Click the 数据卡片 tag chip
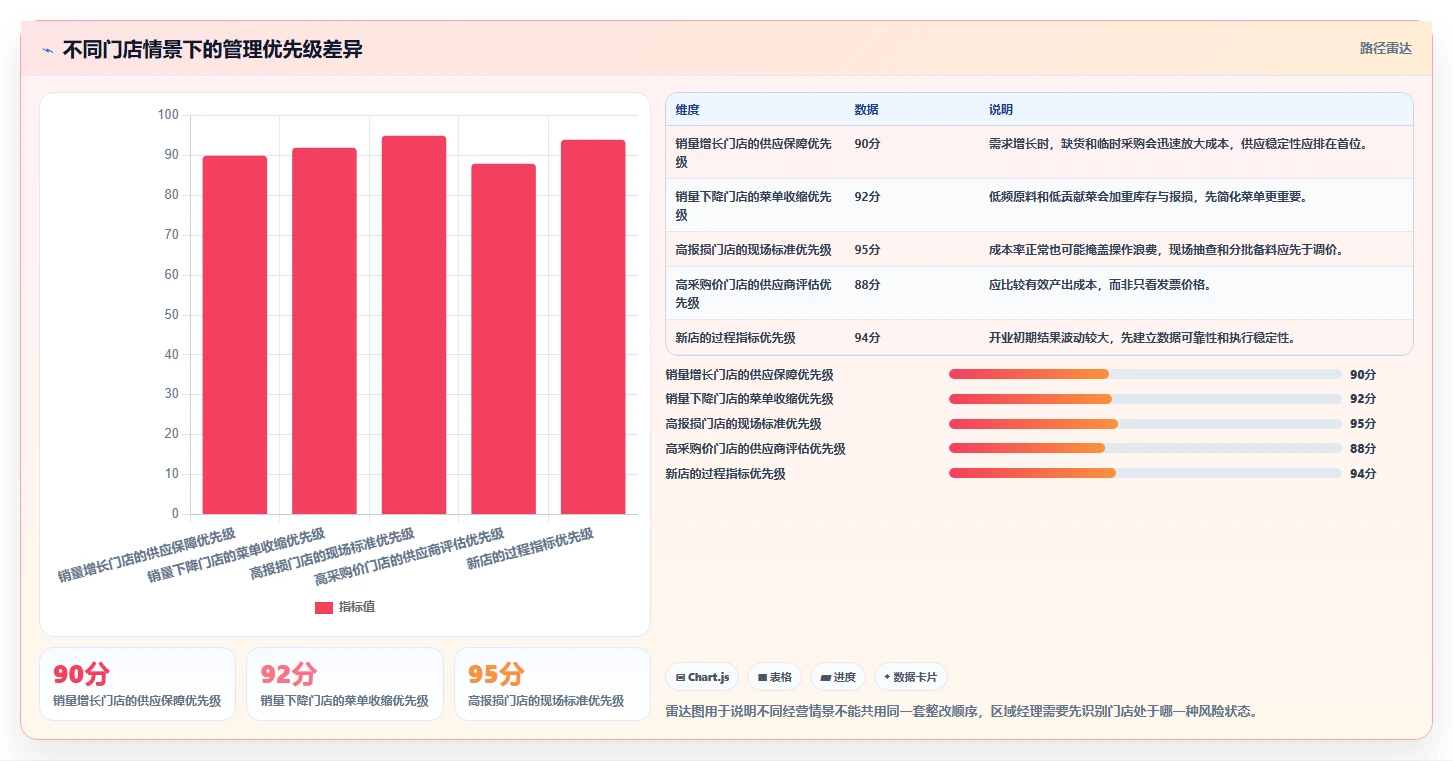This screenshot has height=761, width=1453. [910, 677]
